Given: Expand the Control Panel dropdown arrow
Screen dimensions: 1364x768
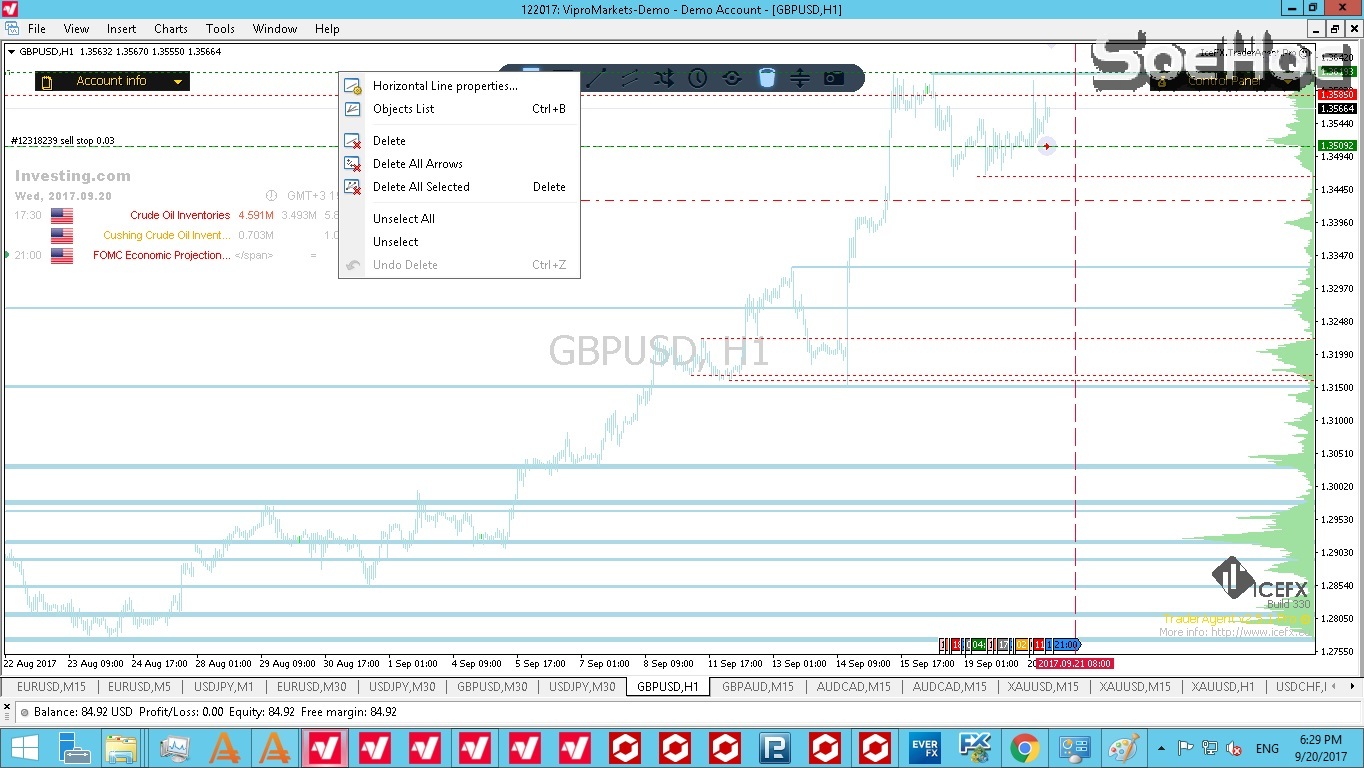Looking at the screenshot, I should coord(1291,82).
